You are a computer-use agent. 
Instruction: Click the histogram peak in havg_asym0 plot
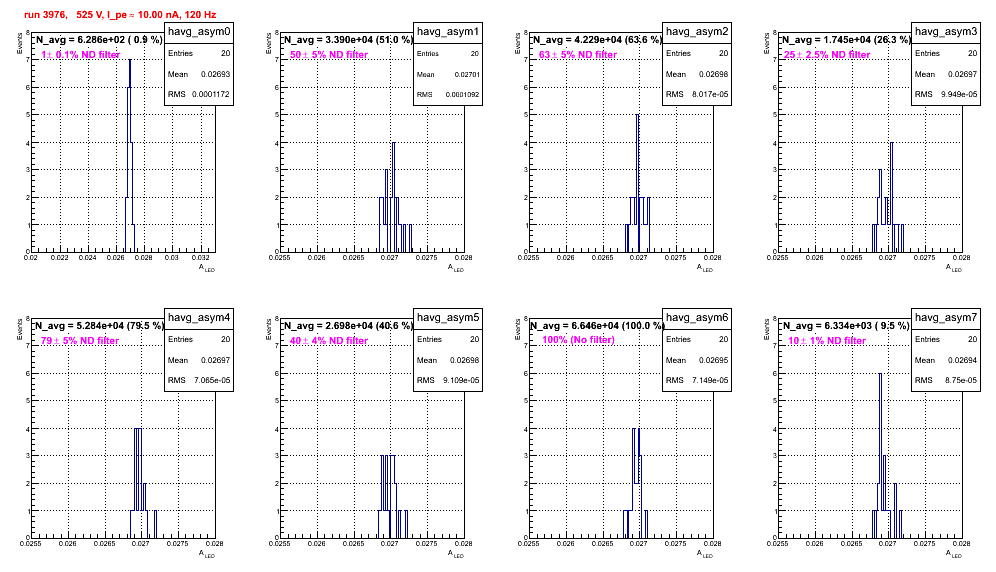pos(130,61)
